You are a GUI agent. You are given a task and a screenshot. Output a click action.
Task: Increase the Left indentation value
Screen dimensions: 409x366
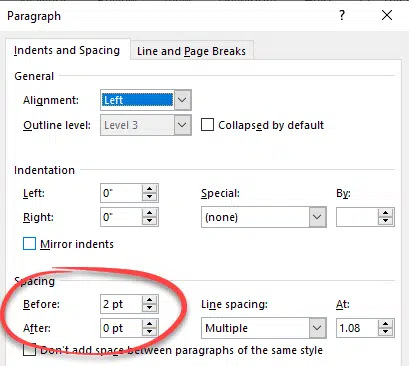[149, 189]
